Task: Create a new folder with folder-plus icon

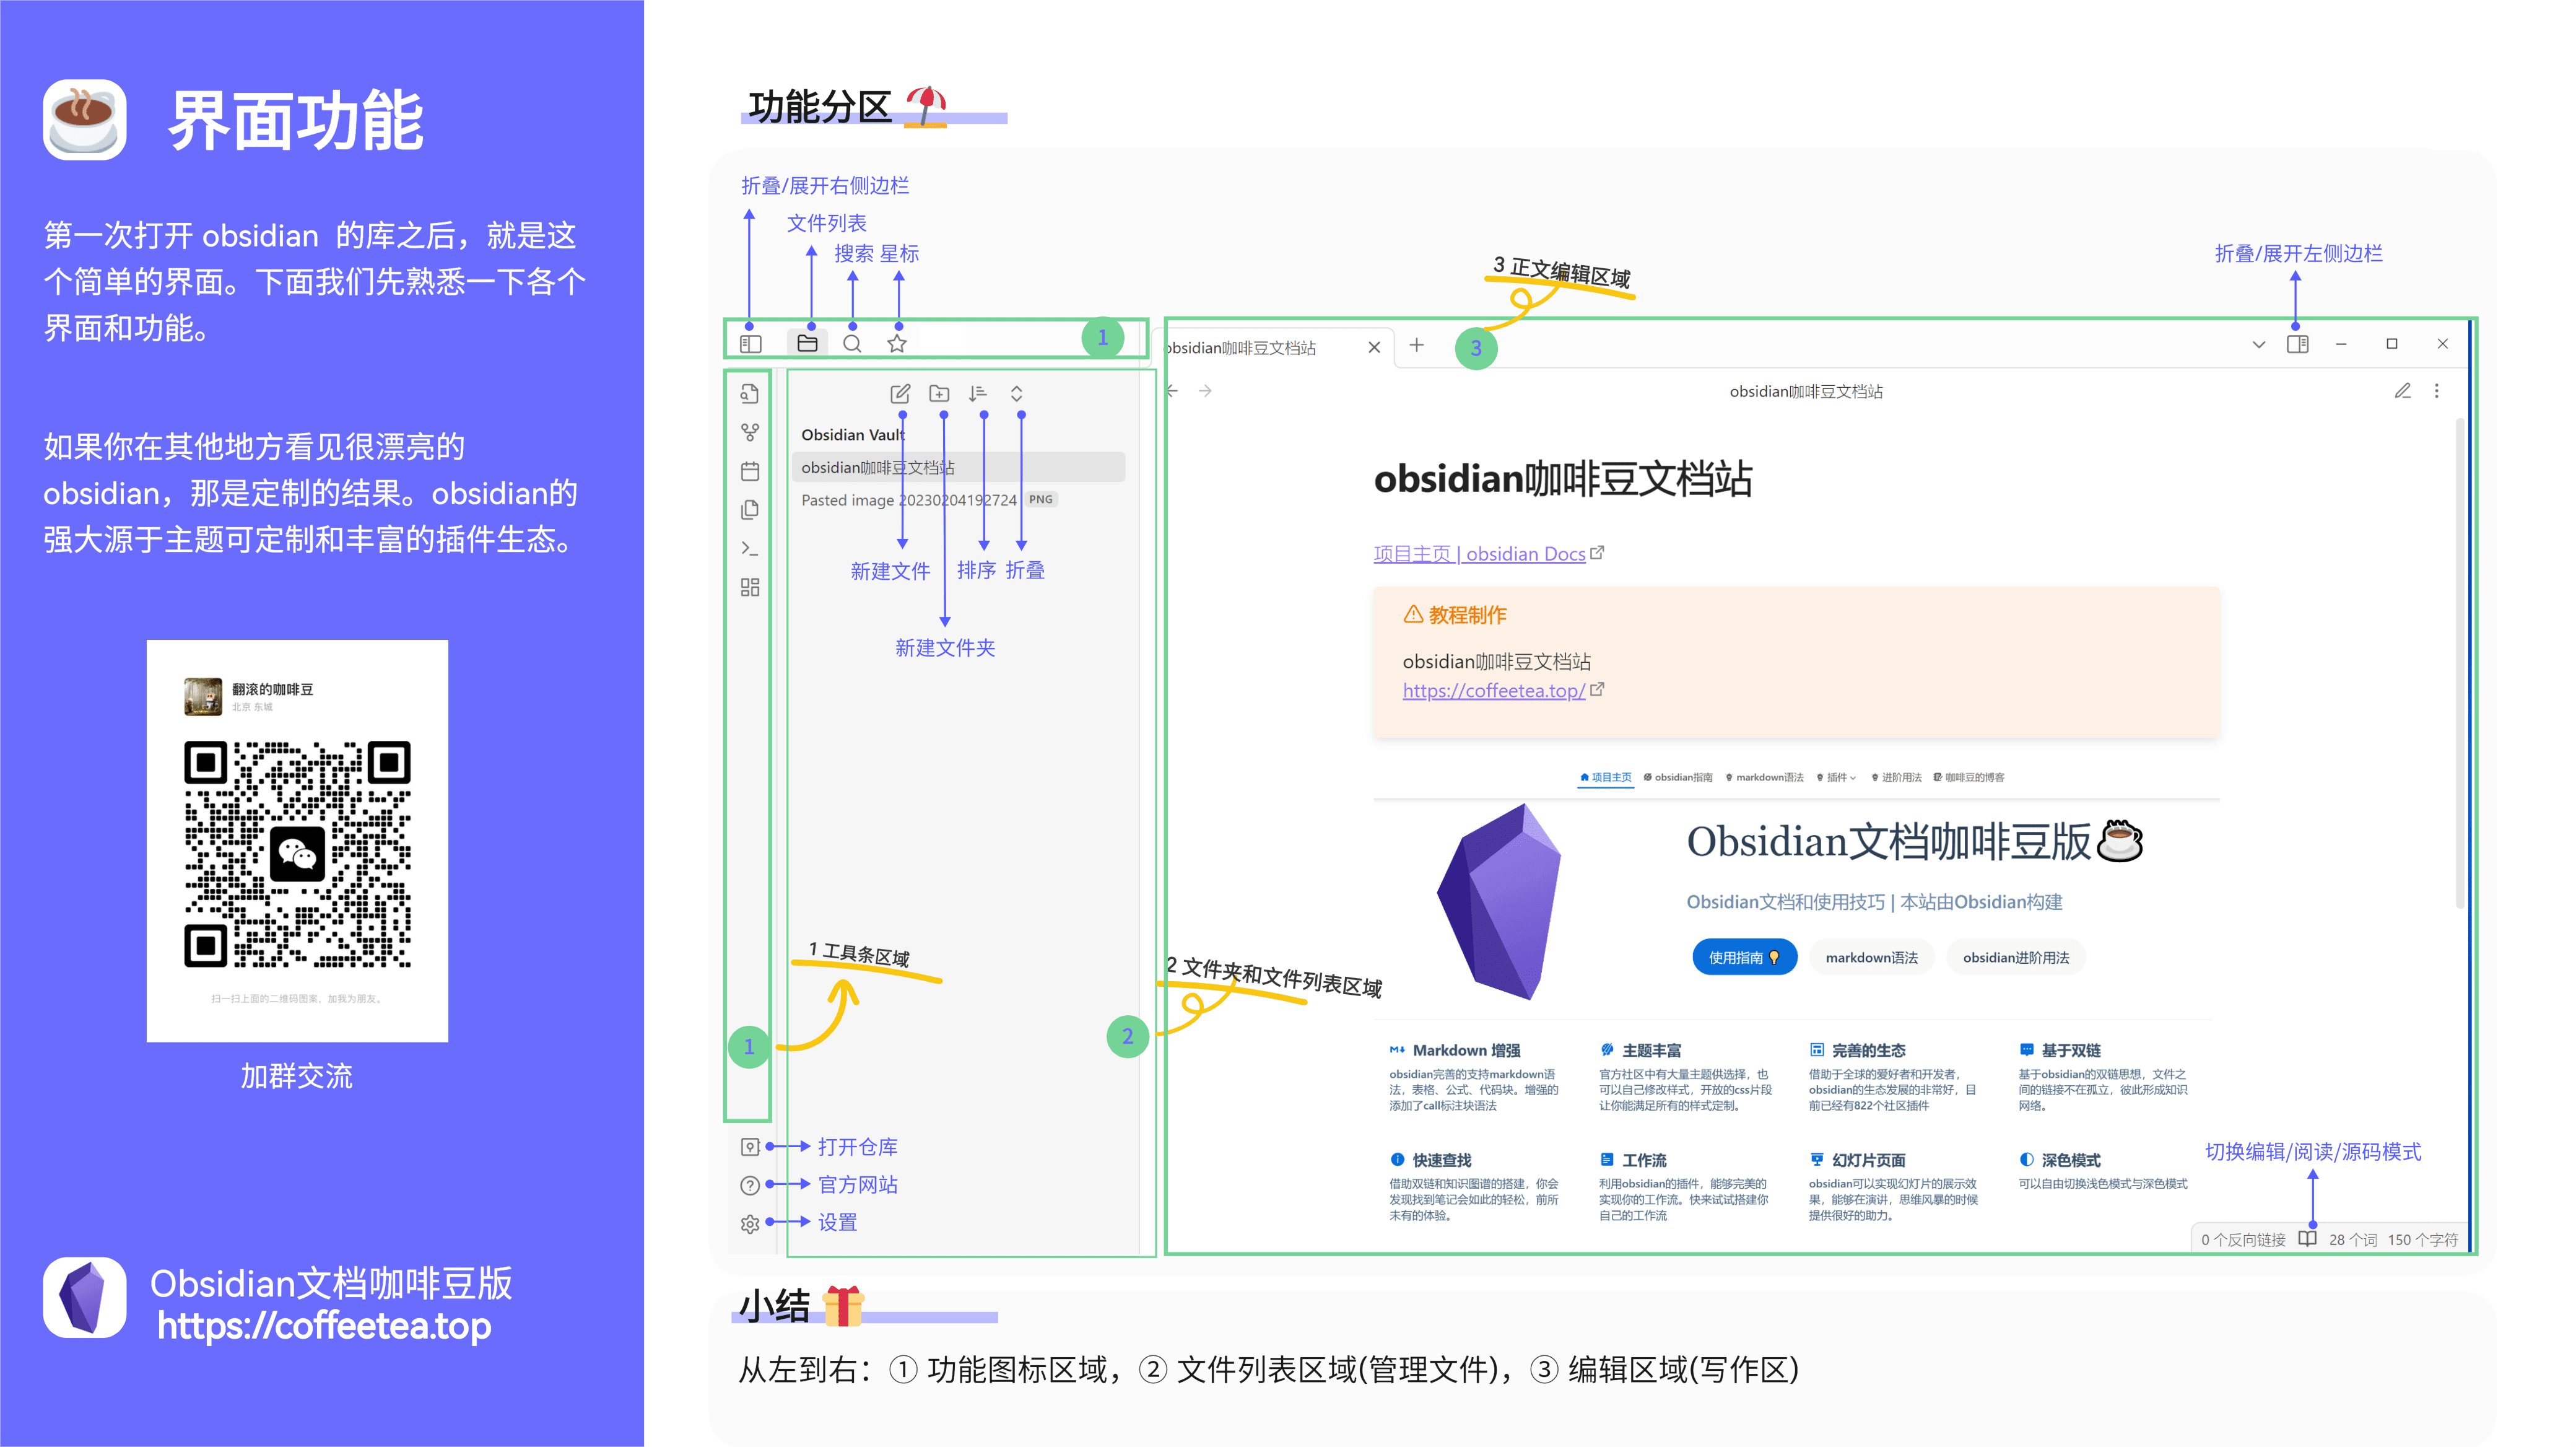Action: pos(939,394)
